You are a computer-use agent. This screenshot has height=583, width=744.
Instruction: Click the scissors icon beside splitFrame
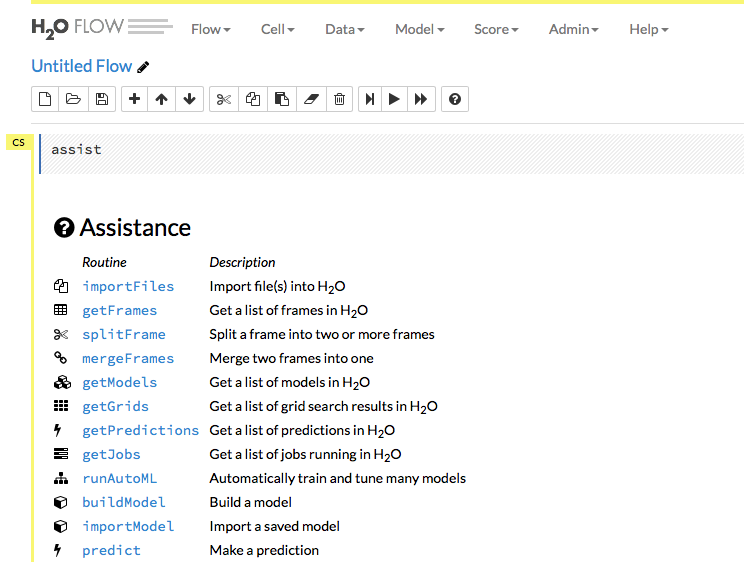click(61, 334)
